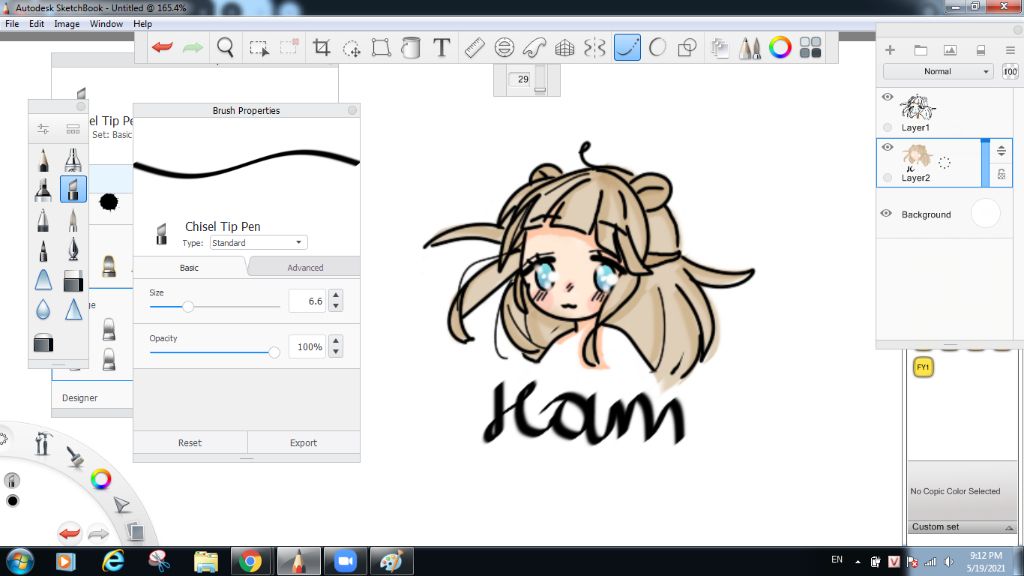Toggle the Ellipse guide tool
This screenshot has height=576, width=1024.
504,48
